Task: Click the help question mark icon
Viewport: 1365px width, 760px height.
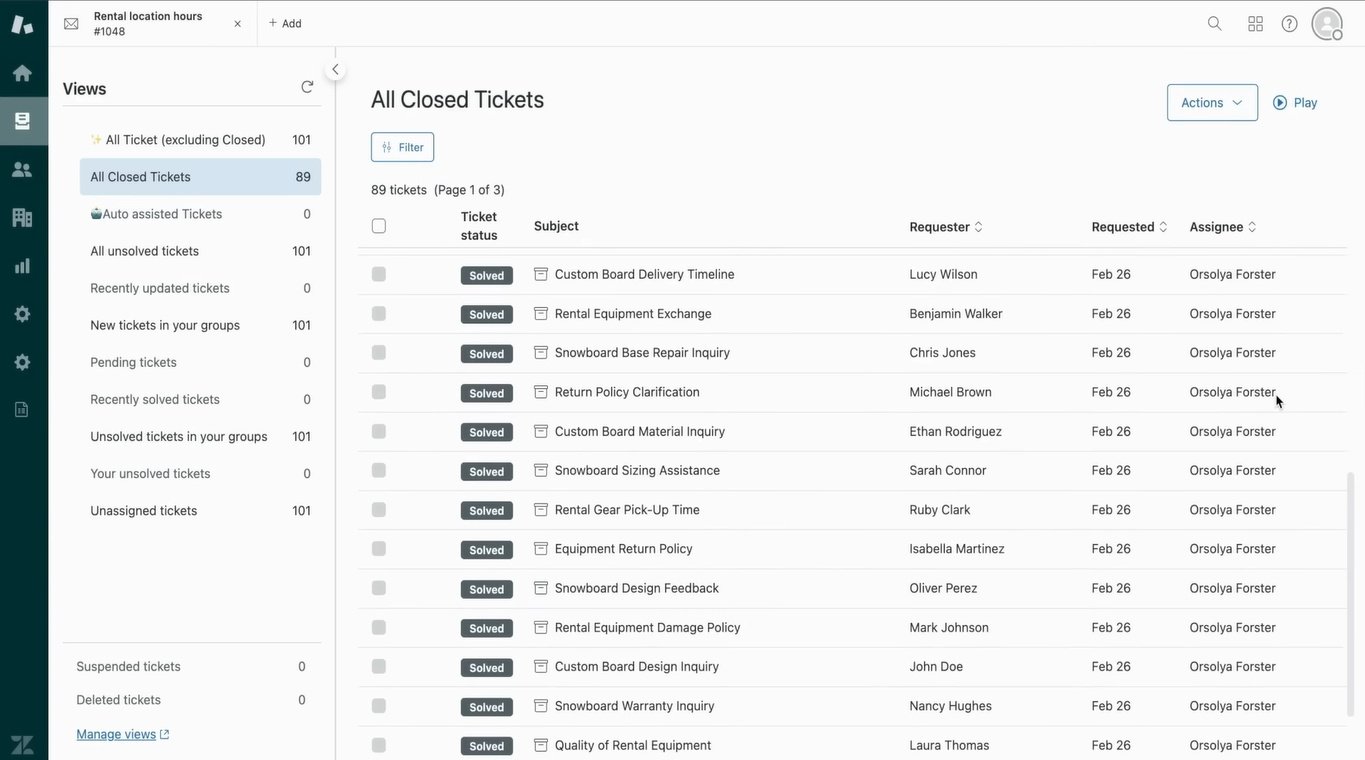Action: tap(1290, 24)
